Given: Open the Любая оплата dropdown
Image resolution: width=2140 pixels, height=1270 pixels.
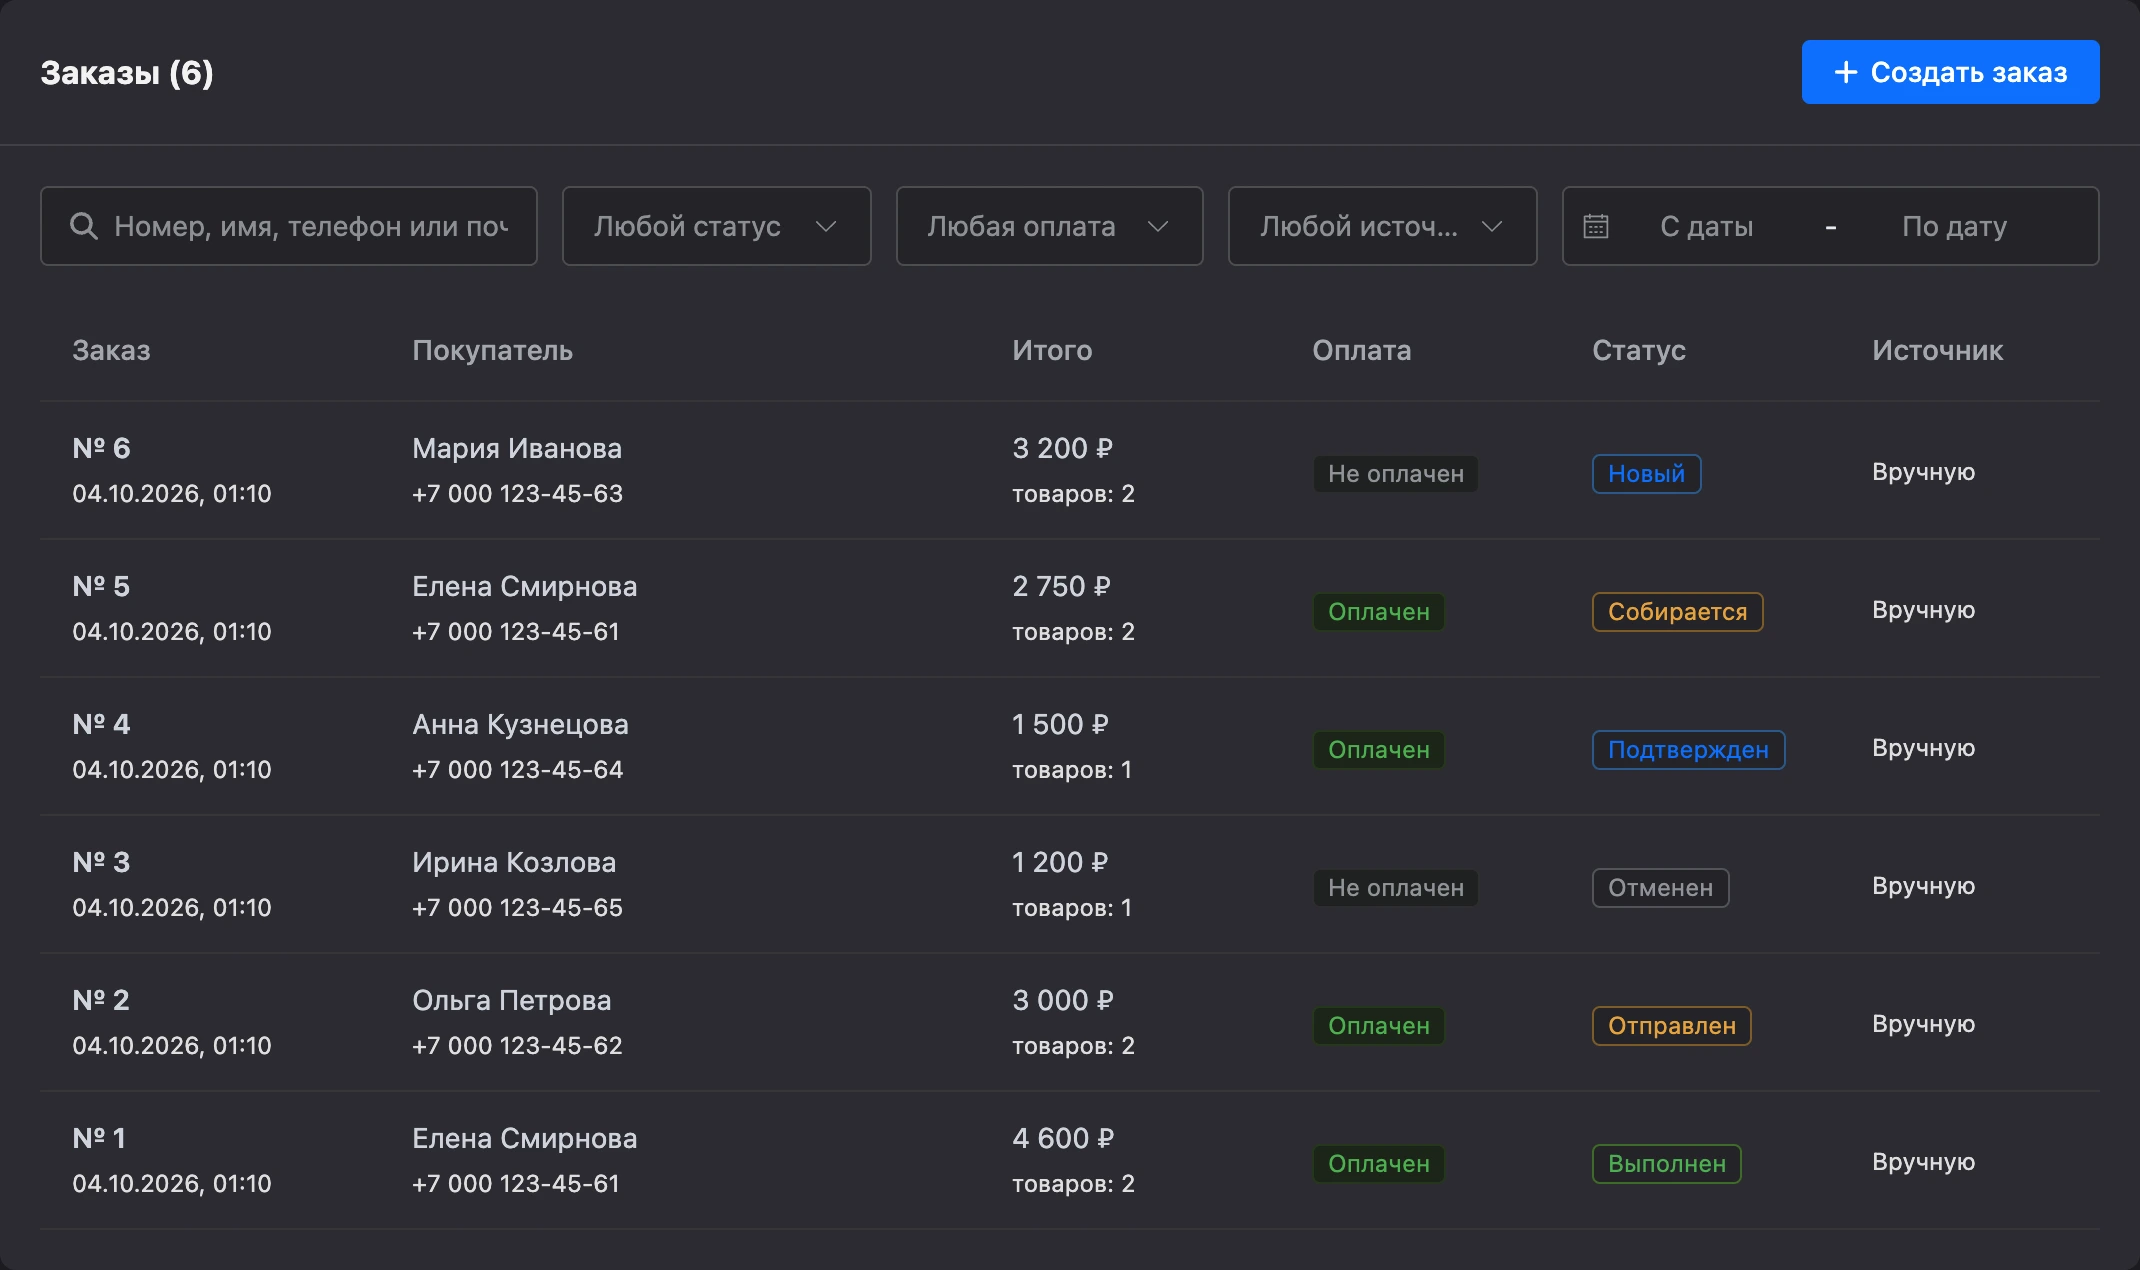Looking at the screenshot, I should 1049,226.
